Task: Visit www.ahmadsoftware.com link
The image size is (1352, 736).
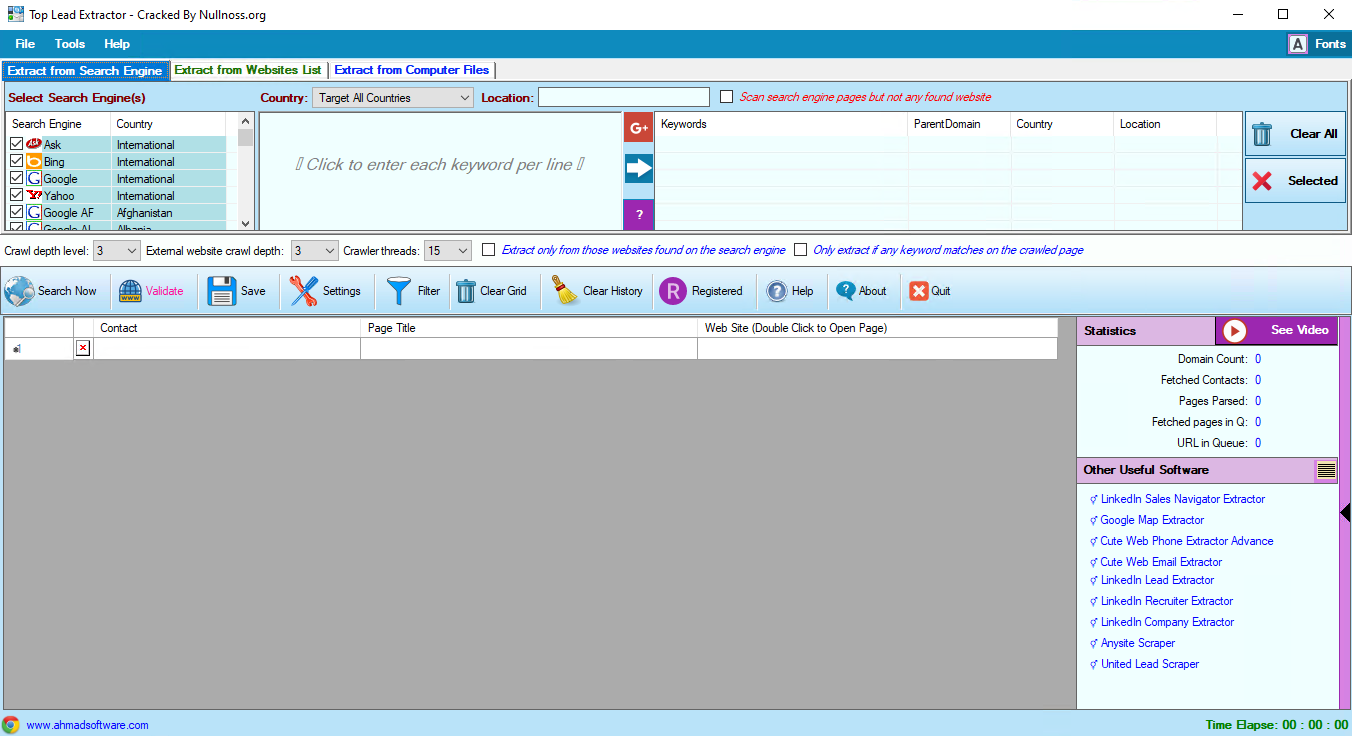Action: (x=88, y=725)
